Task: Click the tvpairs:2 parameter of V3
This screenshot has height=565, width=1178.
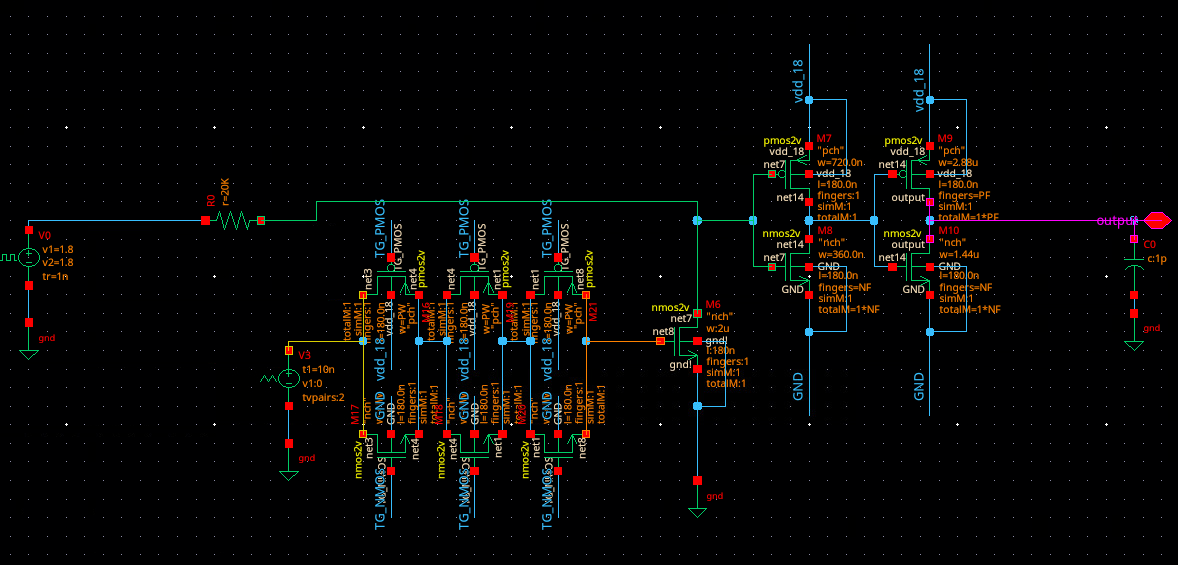Action: pos(322,397)
